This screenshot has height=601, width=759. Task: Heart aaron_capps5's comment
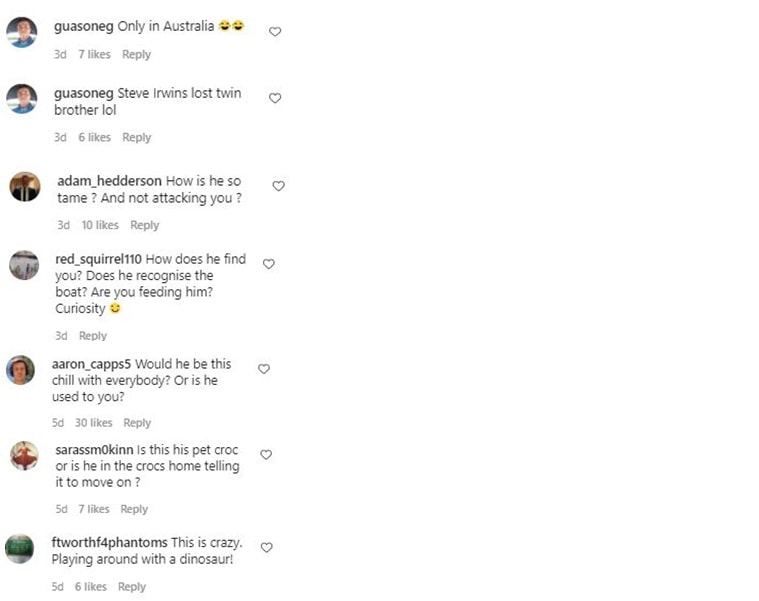pyautogui.click(x=264, y=369)
